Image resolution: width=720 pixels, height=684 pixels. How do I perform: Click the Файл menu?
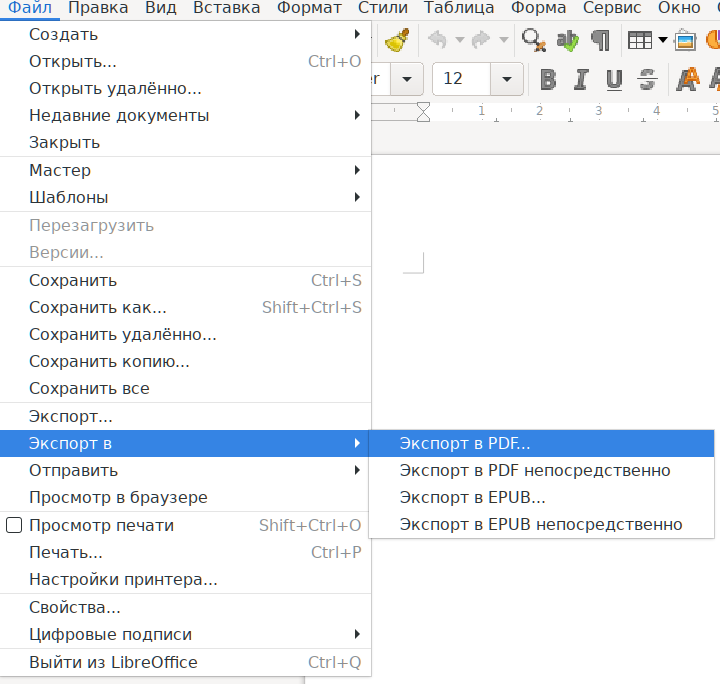[x=30, y=8]
